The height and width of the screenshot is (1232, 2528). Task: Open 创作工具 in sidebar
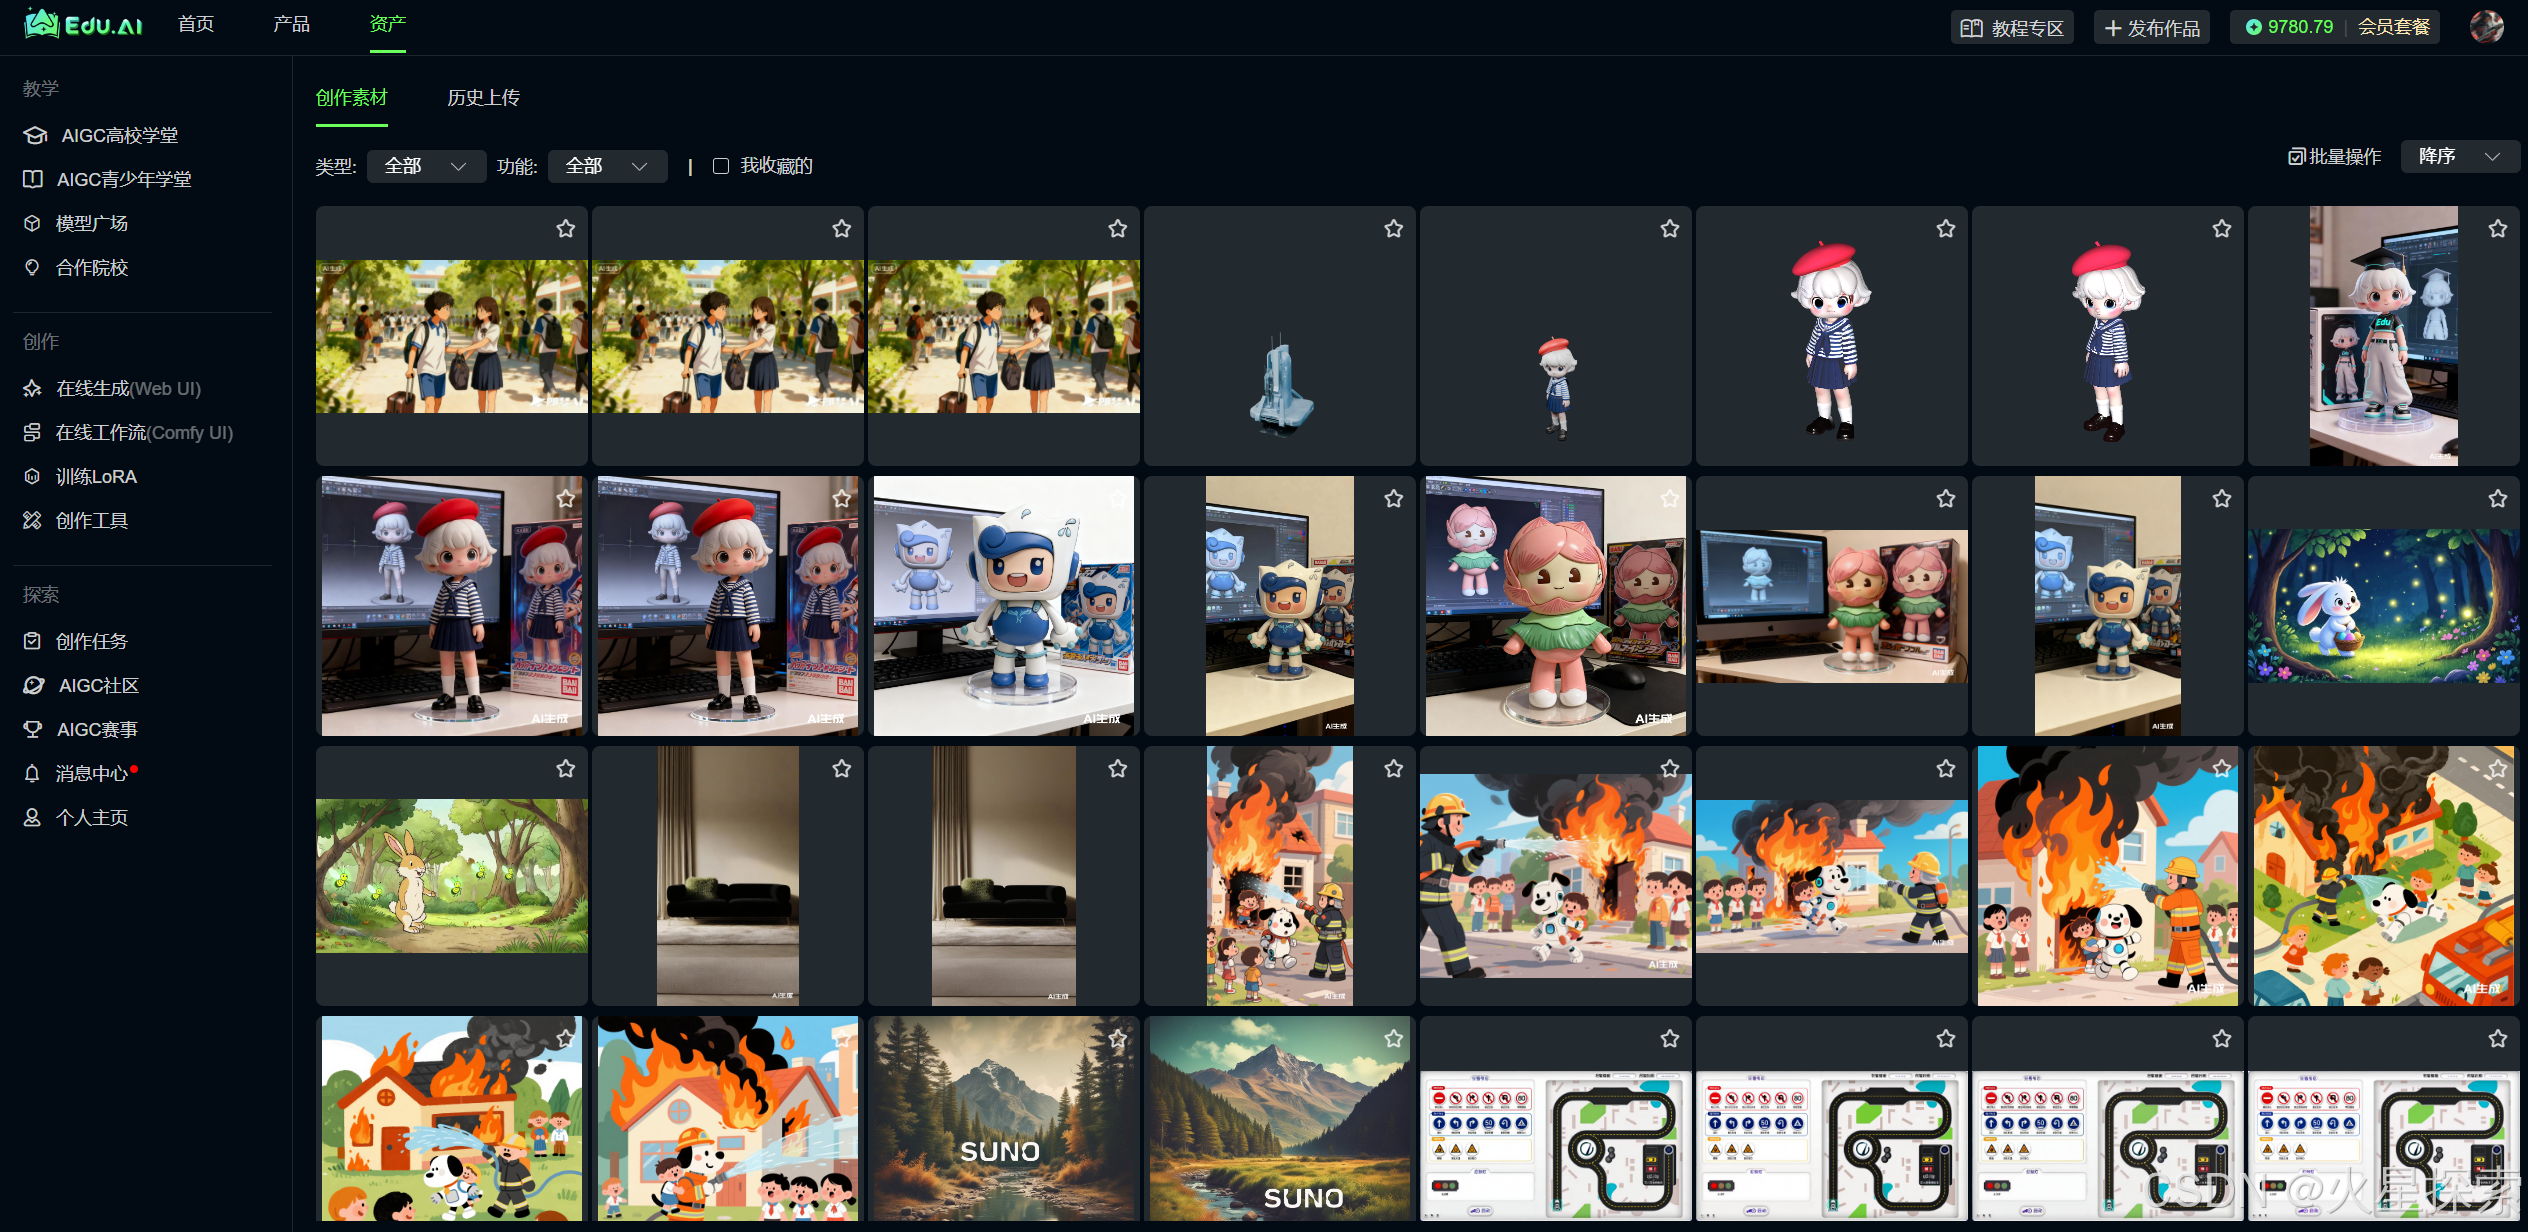[x=91, y=521]
